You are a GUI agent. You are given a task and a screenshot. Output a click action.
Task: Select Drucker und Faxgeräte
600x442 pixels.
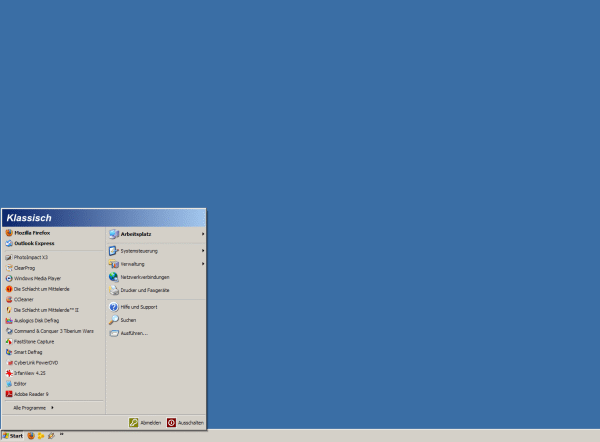click(145, 290)
